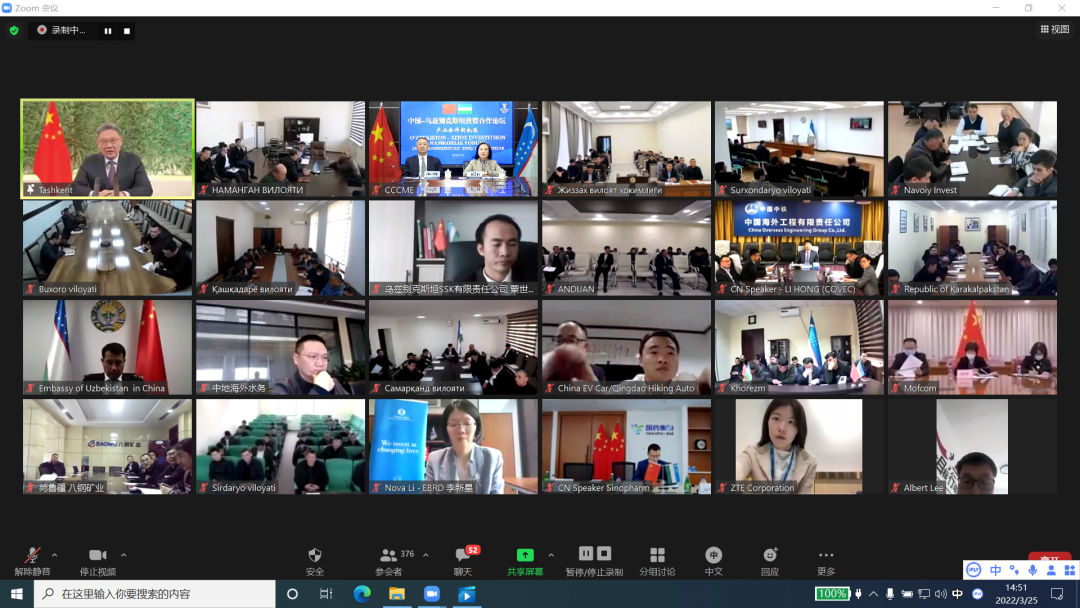Screen dimensions: 1080x608
Task: Click the green encryption shield icon
Action: [x=14, y=30]
